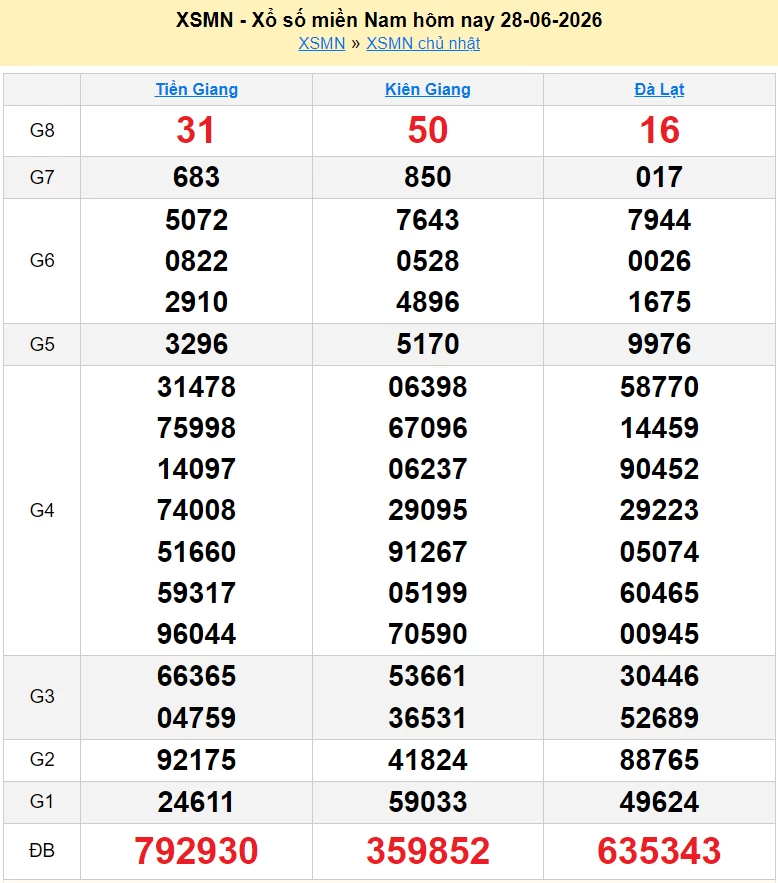The height and width of the screenshot is (883, 778).
Task: Select G6 number 4896
Action: click(x=428, y=302)
